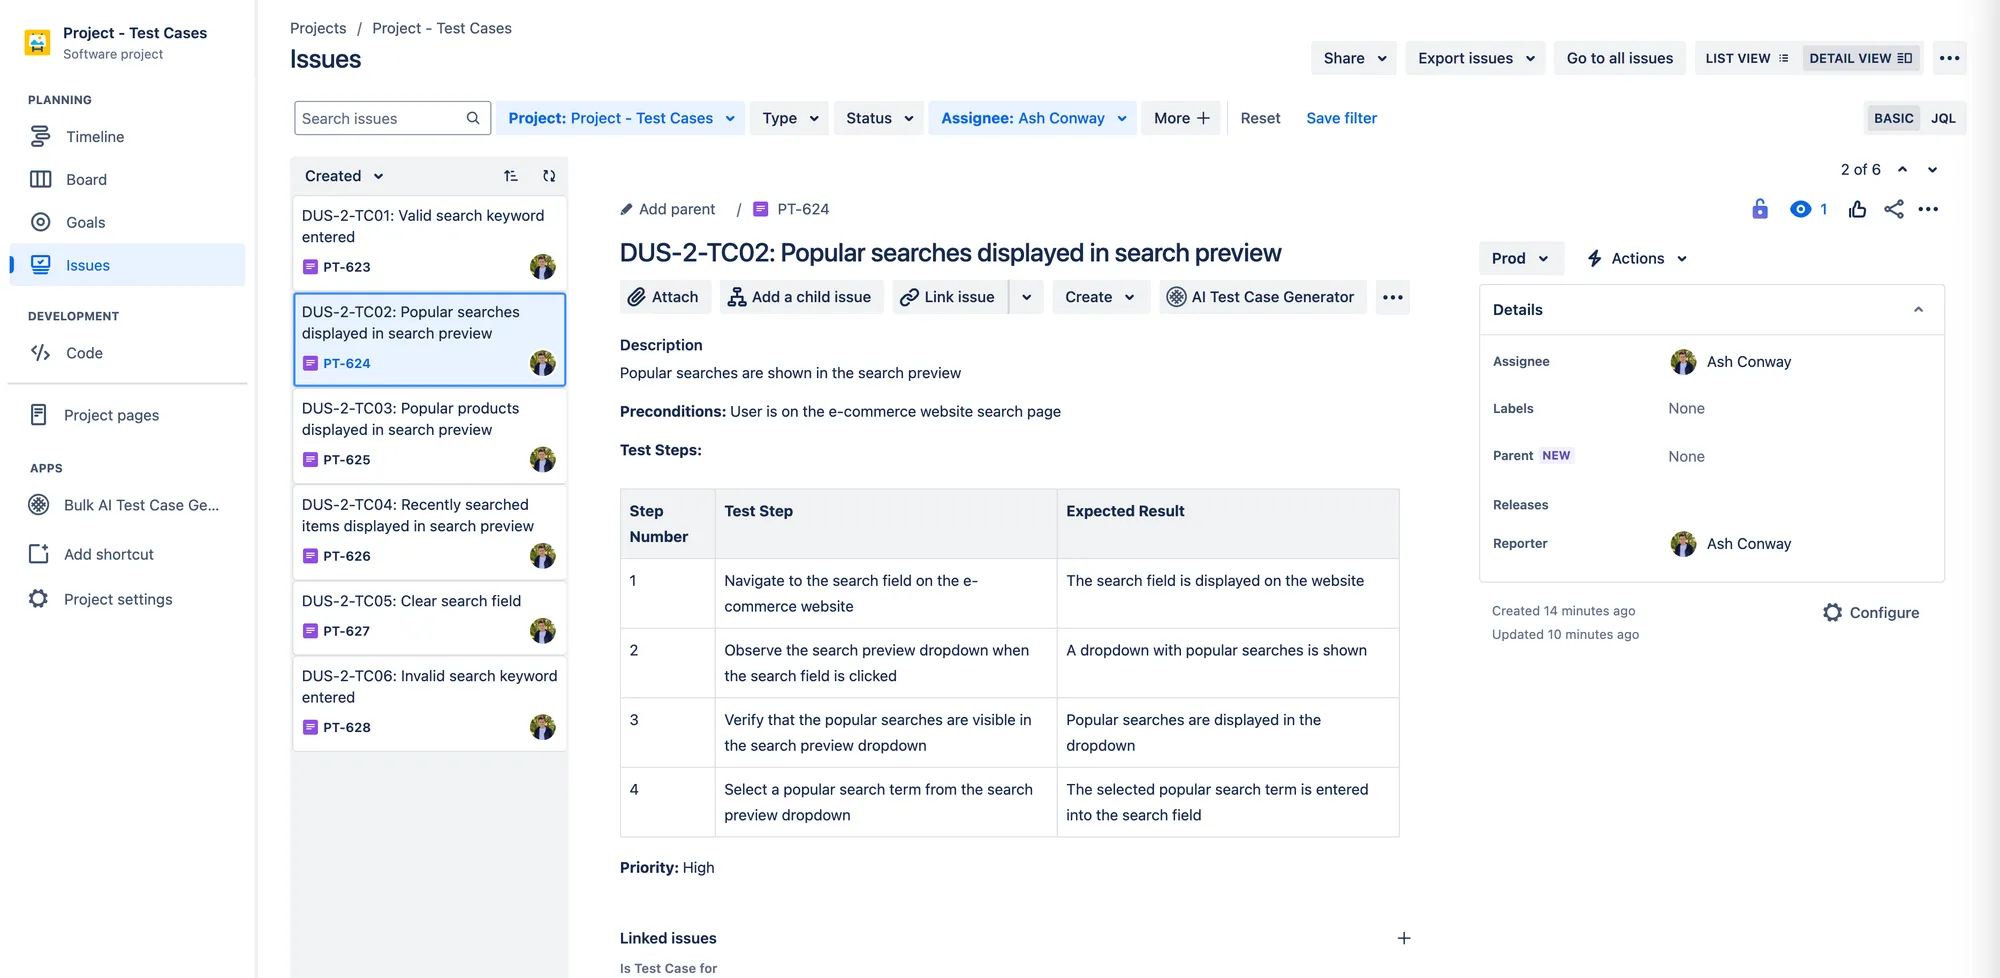The height and width of the screenshot is (978, 2000).
Task: Collapse the Details panel
Action: pos(1917,310)
